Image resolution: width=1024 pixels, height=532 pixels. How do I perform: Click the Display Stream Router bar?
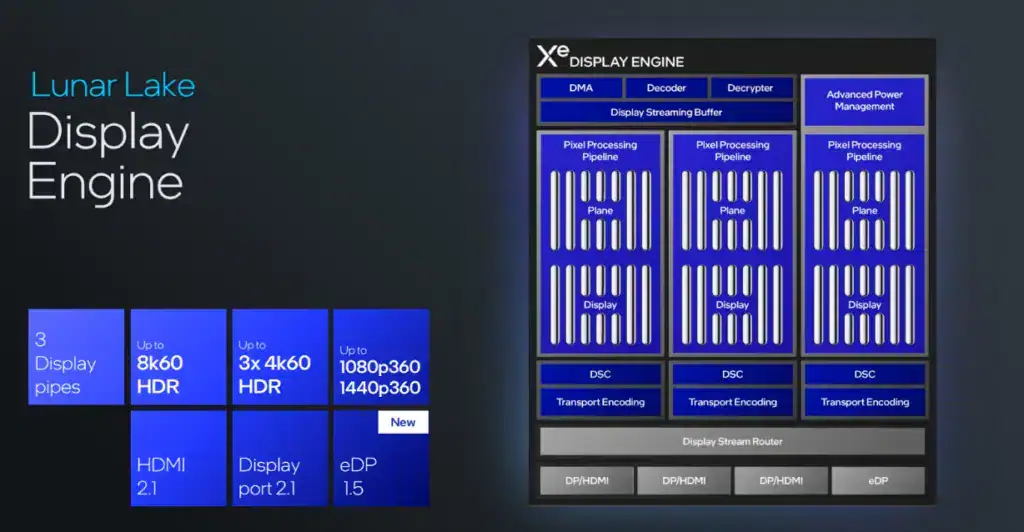pyautogui.click(x=732, y=441)
